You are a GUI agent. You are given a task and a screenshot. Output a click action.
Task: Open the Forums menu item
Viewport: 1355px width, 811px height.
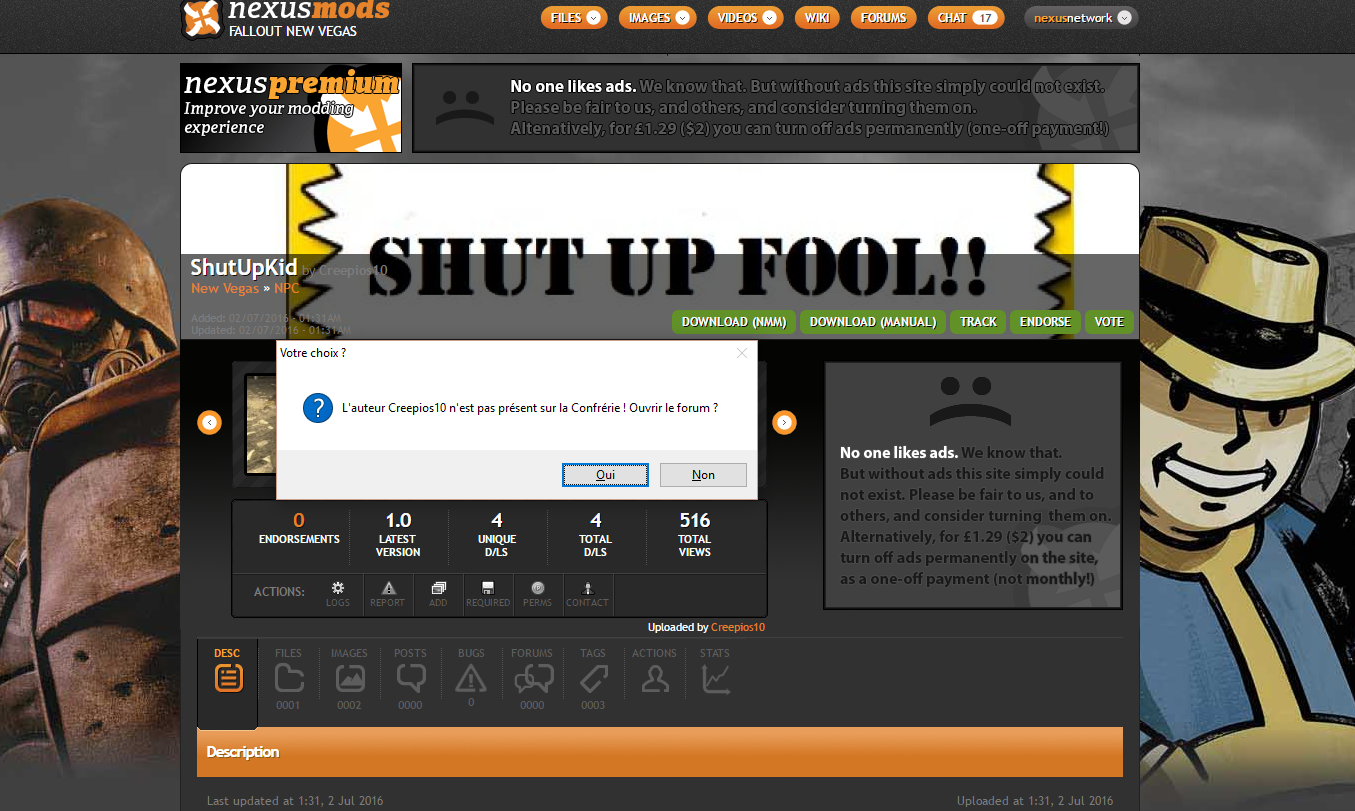(x=883, y=18)
